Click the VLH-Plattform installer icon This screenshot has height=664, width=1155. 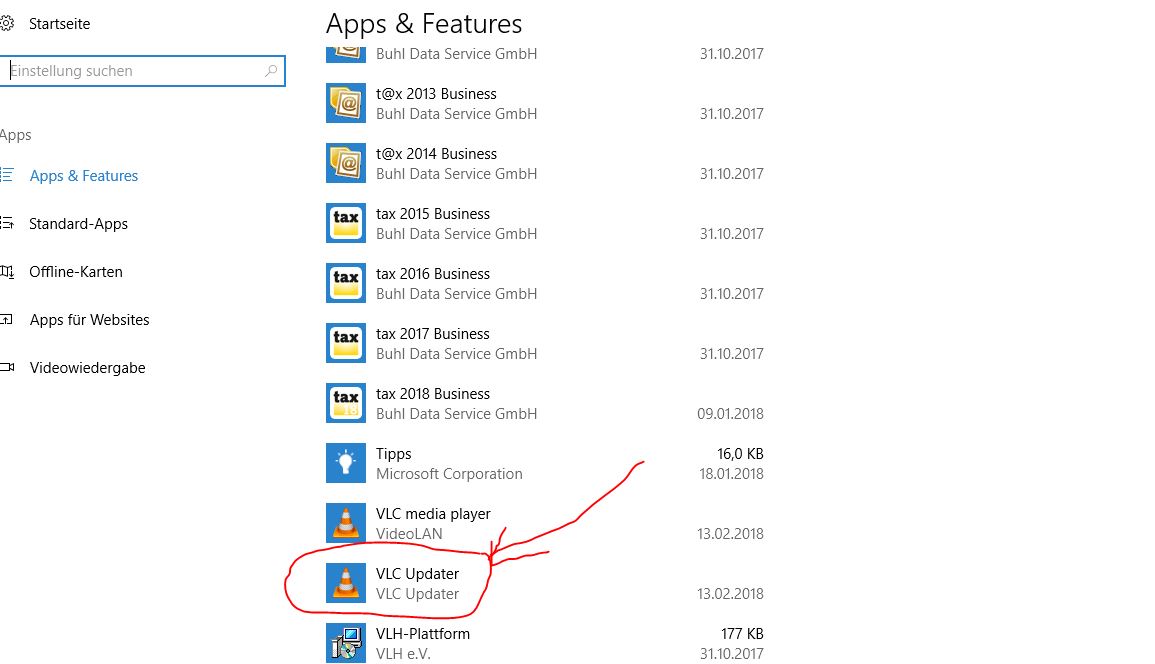(345, 643)
